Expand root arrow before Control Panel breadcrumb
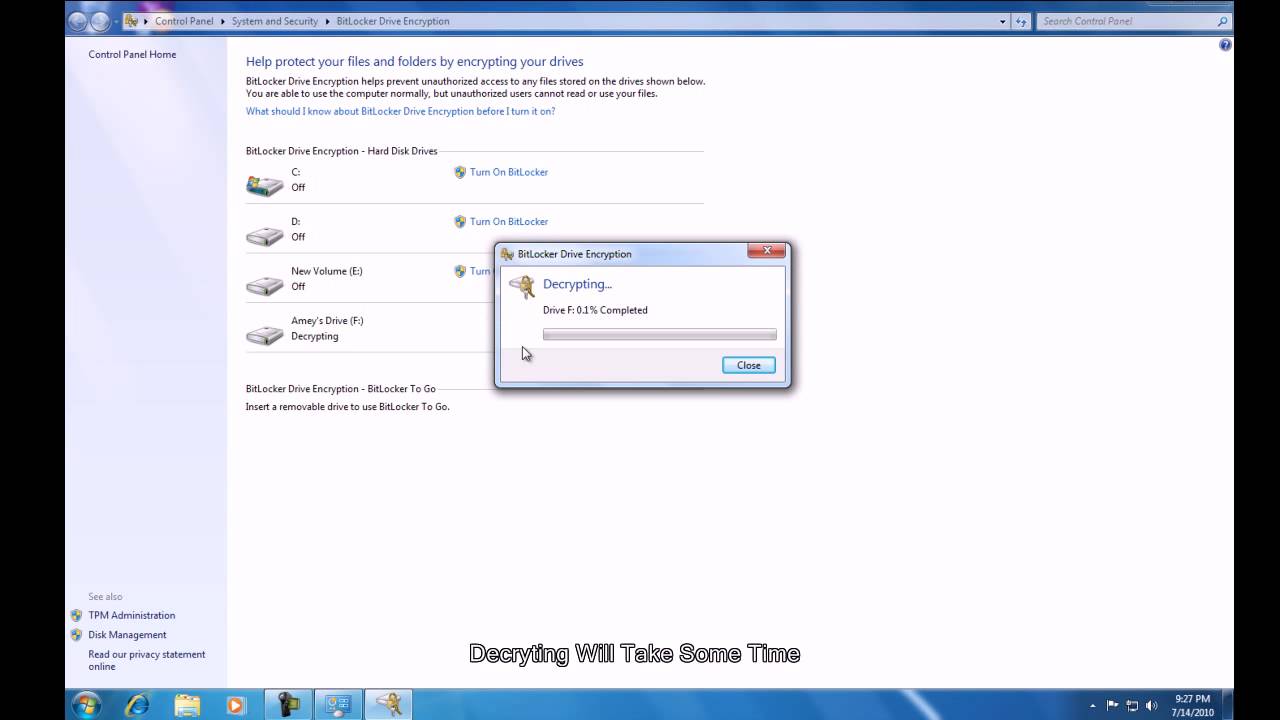1280x720 pixels. (x=146, y=21)
